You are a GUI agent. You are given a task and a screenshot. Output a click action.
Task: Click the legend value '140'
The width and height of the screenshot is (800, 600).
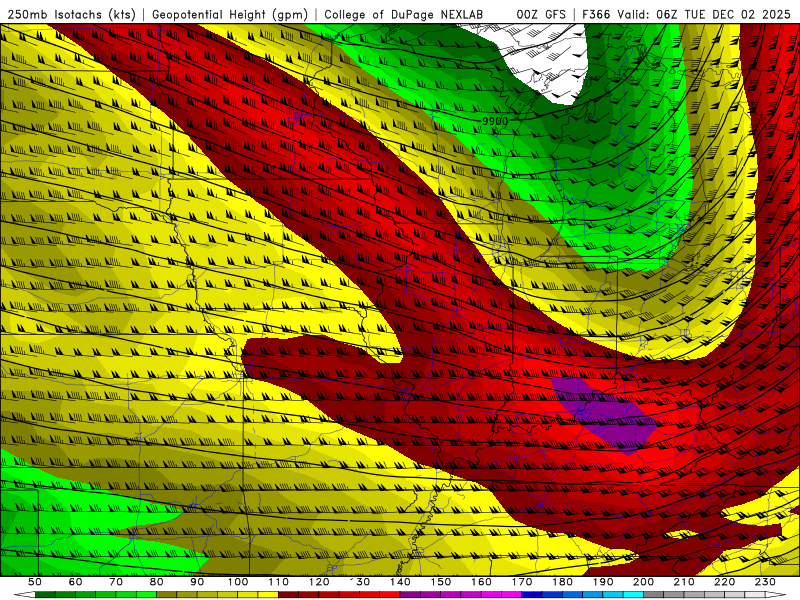point(400,582)
